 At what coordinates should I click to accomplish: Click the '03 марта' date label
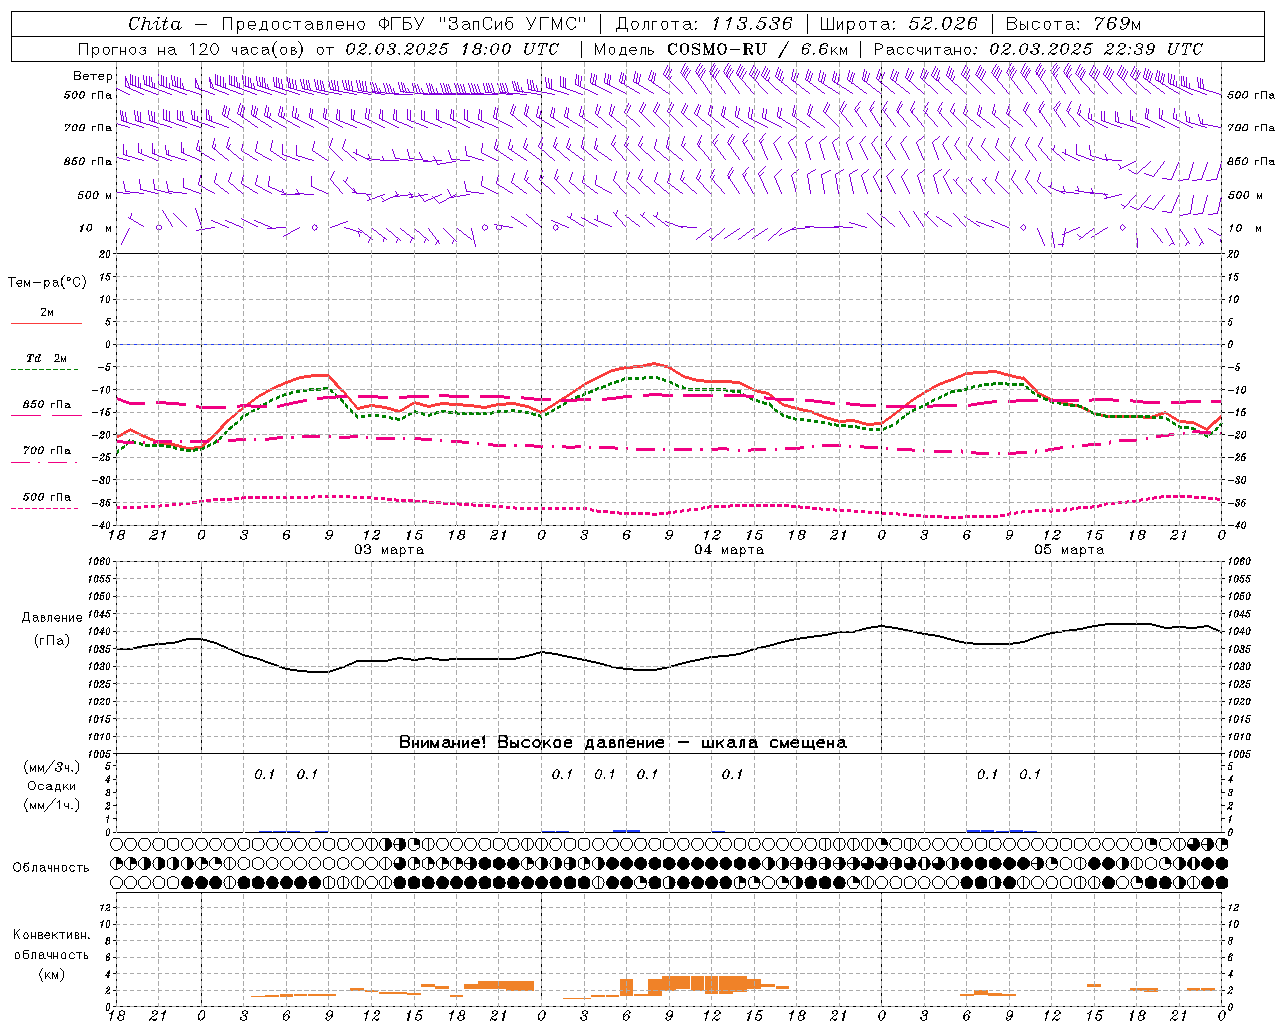point(389,550)
